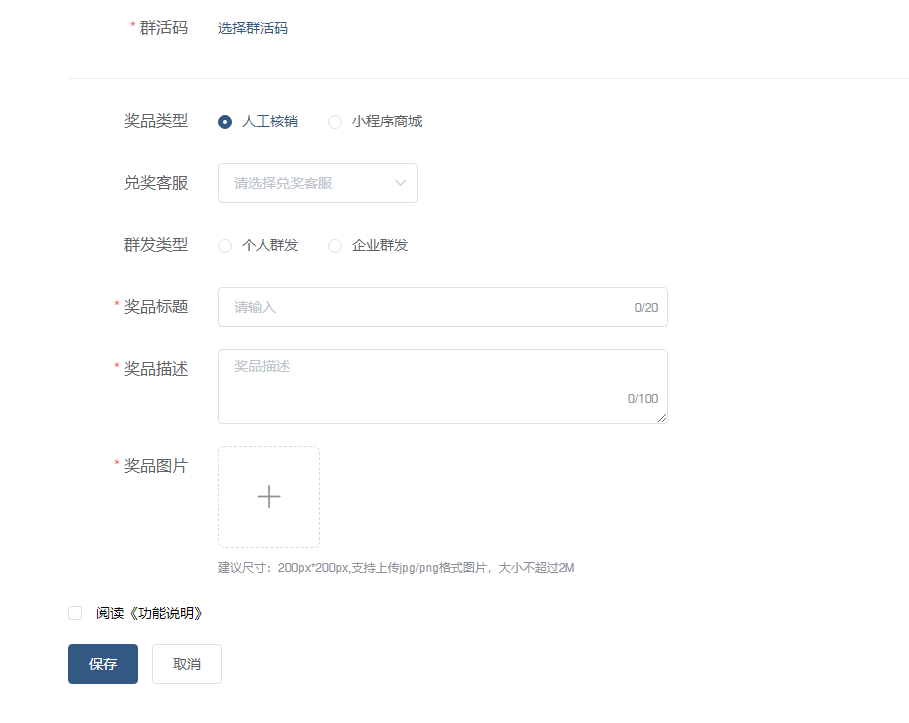Select the 人工核销 prize type
This screenshot has height=723, width=909.
(225, 122)
